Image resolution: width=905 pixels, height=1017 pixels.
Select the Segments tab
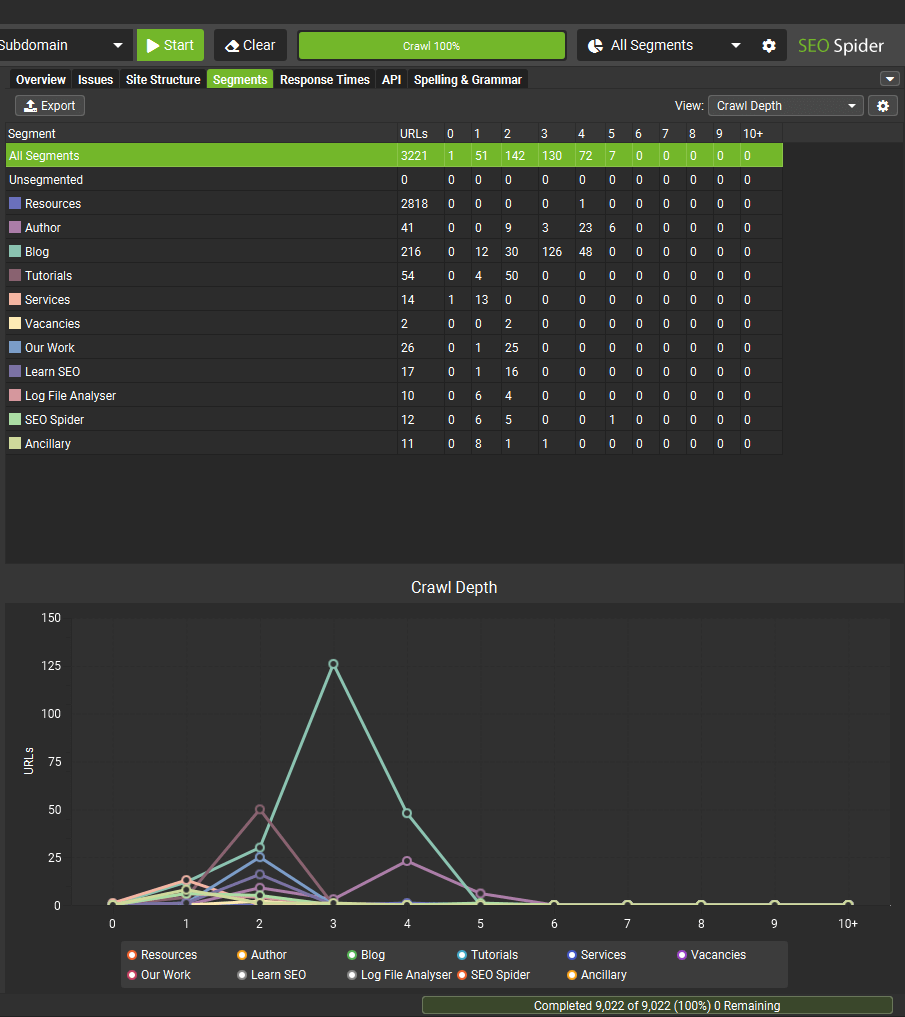coord(240,80)
